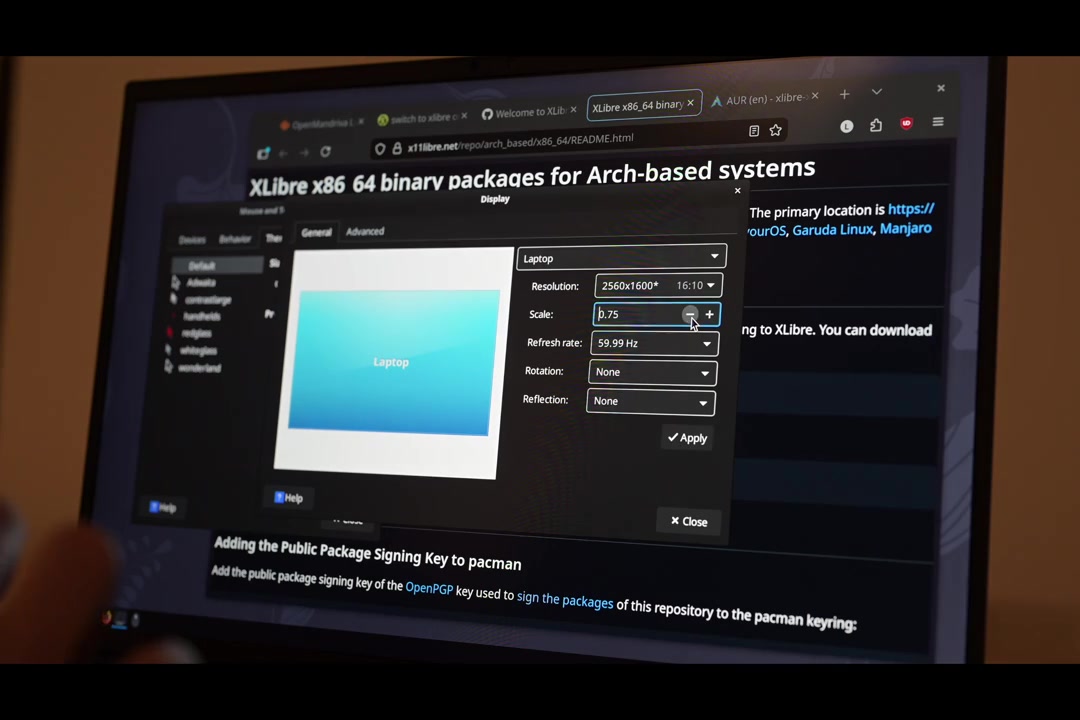
Task: Decrease the display scale with the minus button
Action: (x=689, y=314)
